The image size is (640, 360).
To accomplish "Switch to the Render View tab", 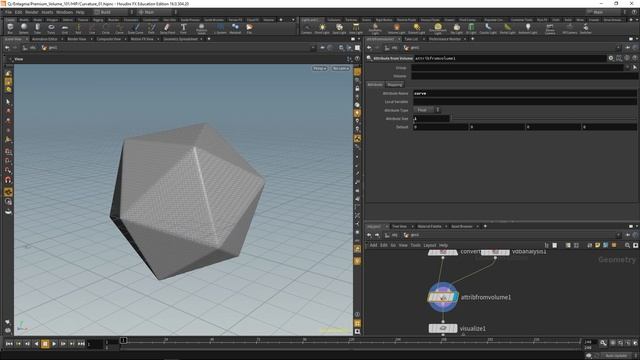I will click(76, 39).
